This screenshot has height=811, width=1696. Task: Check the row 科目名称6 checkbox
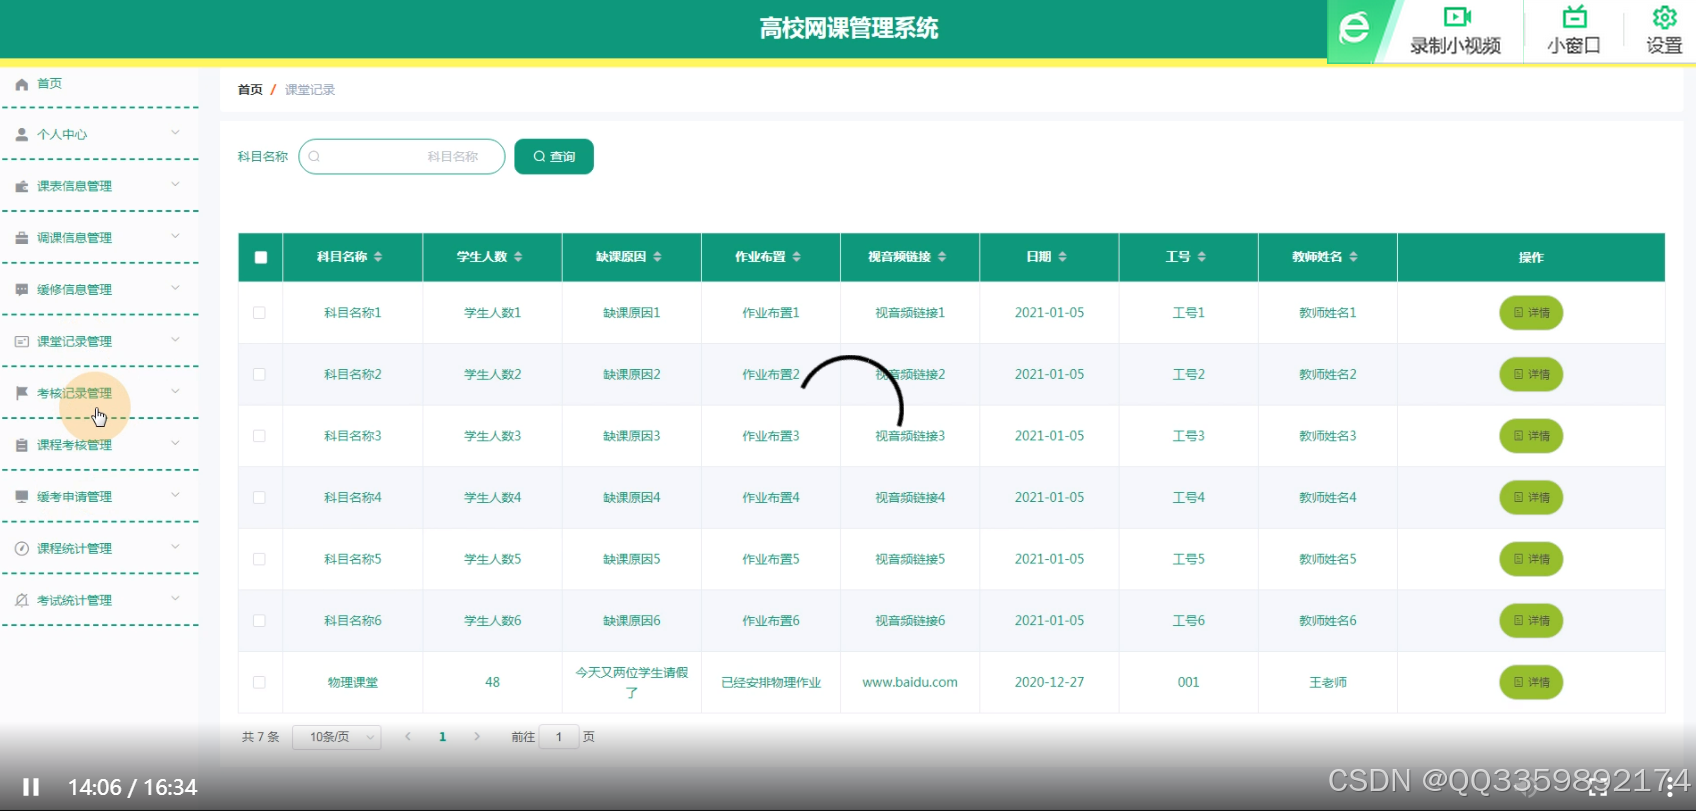259,621
